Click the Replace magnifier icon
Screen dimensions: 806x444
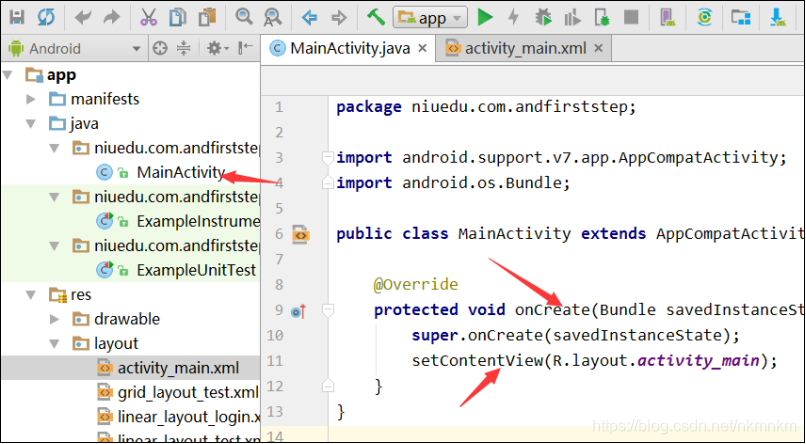click(x=272, y=18)
